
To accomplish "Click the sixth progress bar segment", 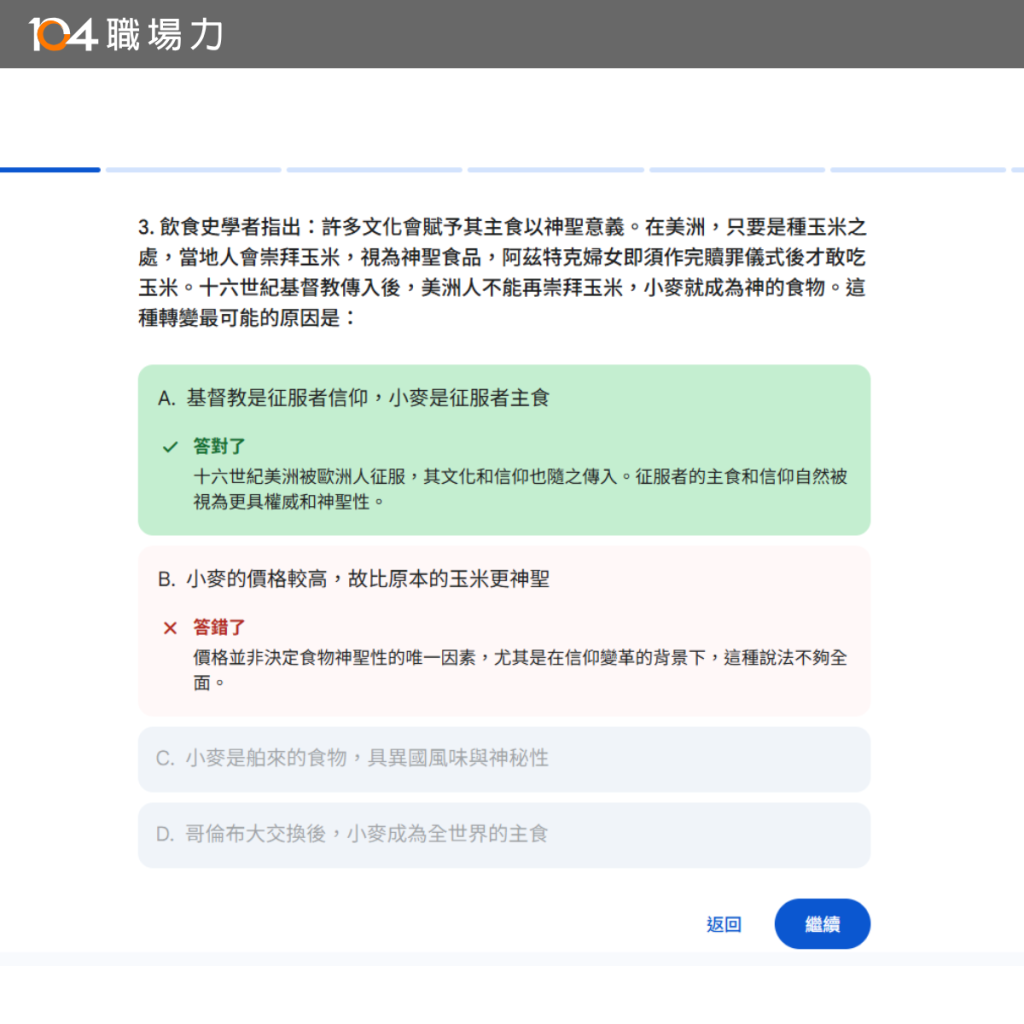I will [x=918, y=170].
